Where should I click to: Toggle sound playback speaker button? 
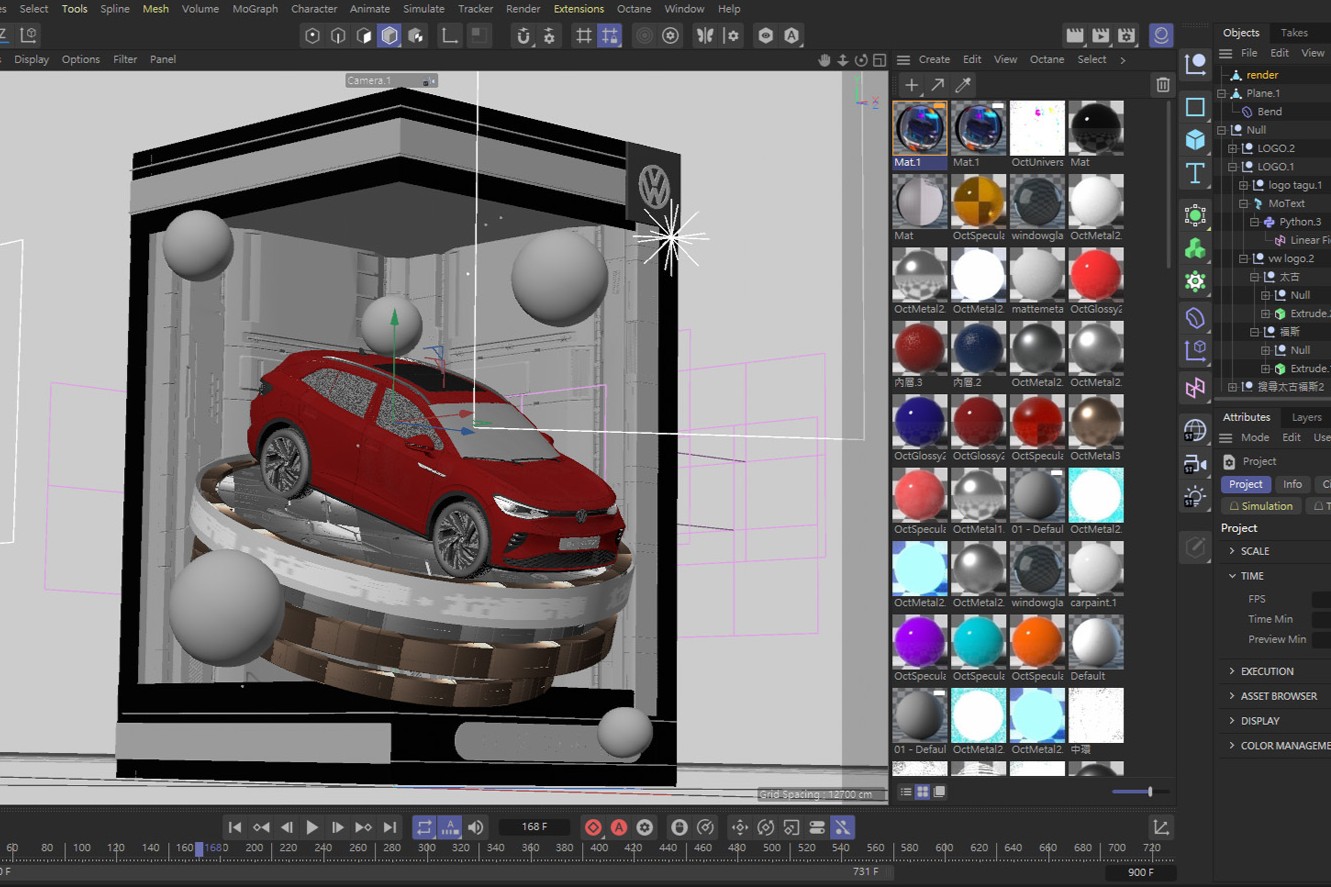click(x=476, y=827)
